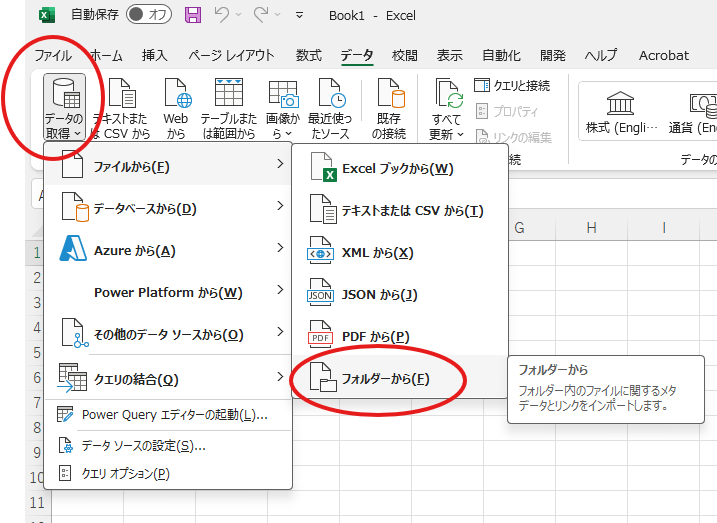Choose フォルダーから(F) option
Viewport: 717px width, 523px height.
400,379
